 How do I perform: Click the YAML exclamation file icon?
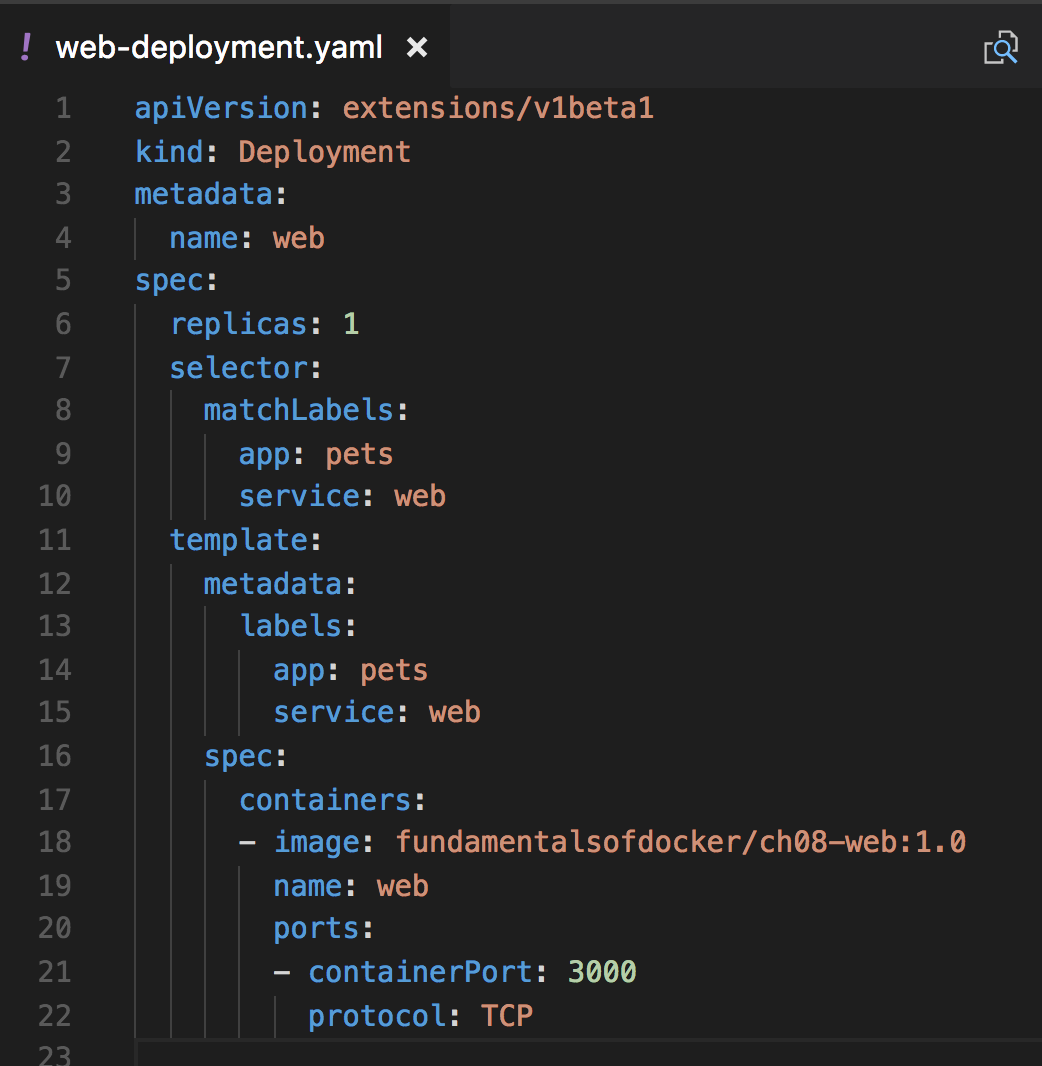click(26, 48)
